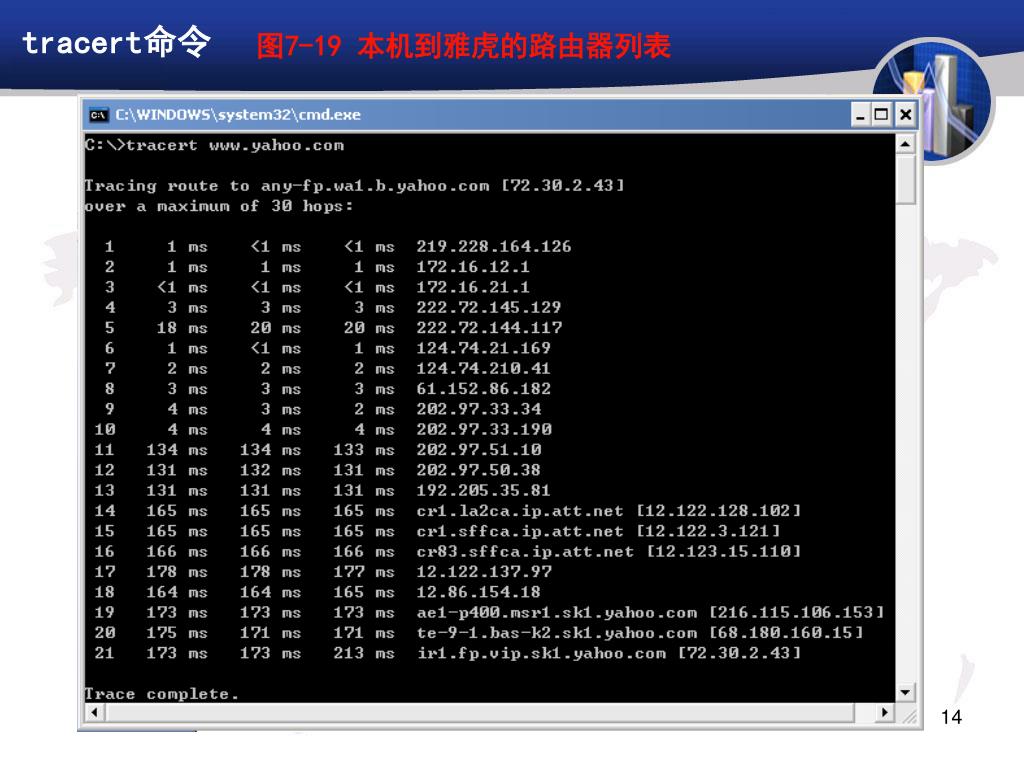Close the cmd.exe window
The image size is (1024, 768).
[x=905, y=115]
